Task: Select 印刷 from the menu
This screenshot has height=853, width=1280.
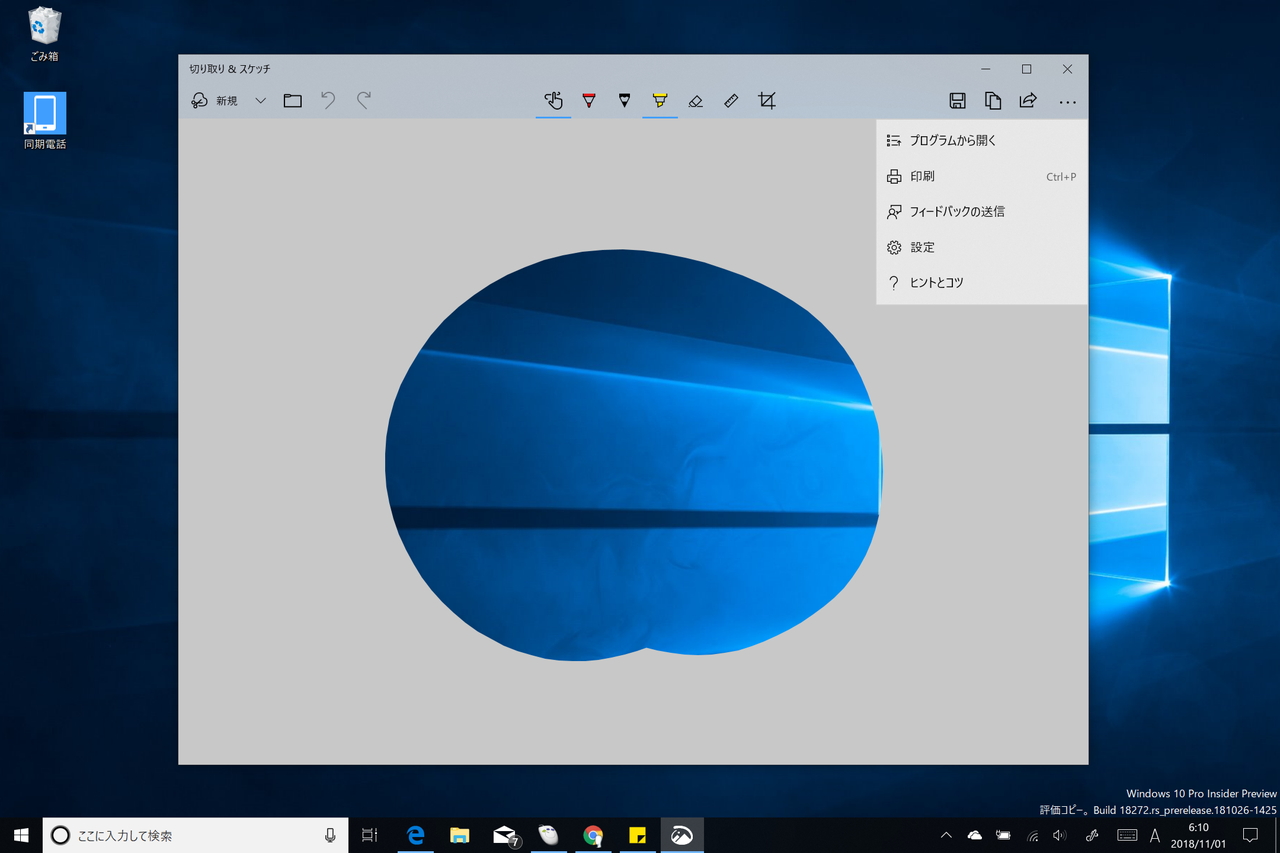Action: point(982,177)
